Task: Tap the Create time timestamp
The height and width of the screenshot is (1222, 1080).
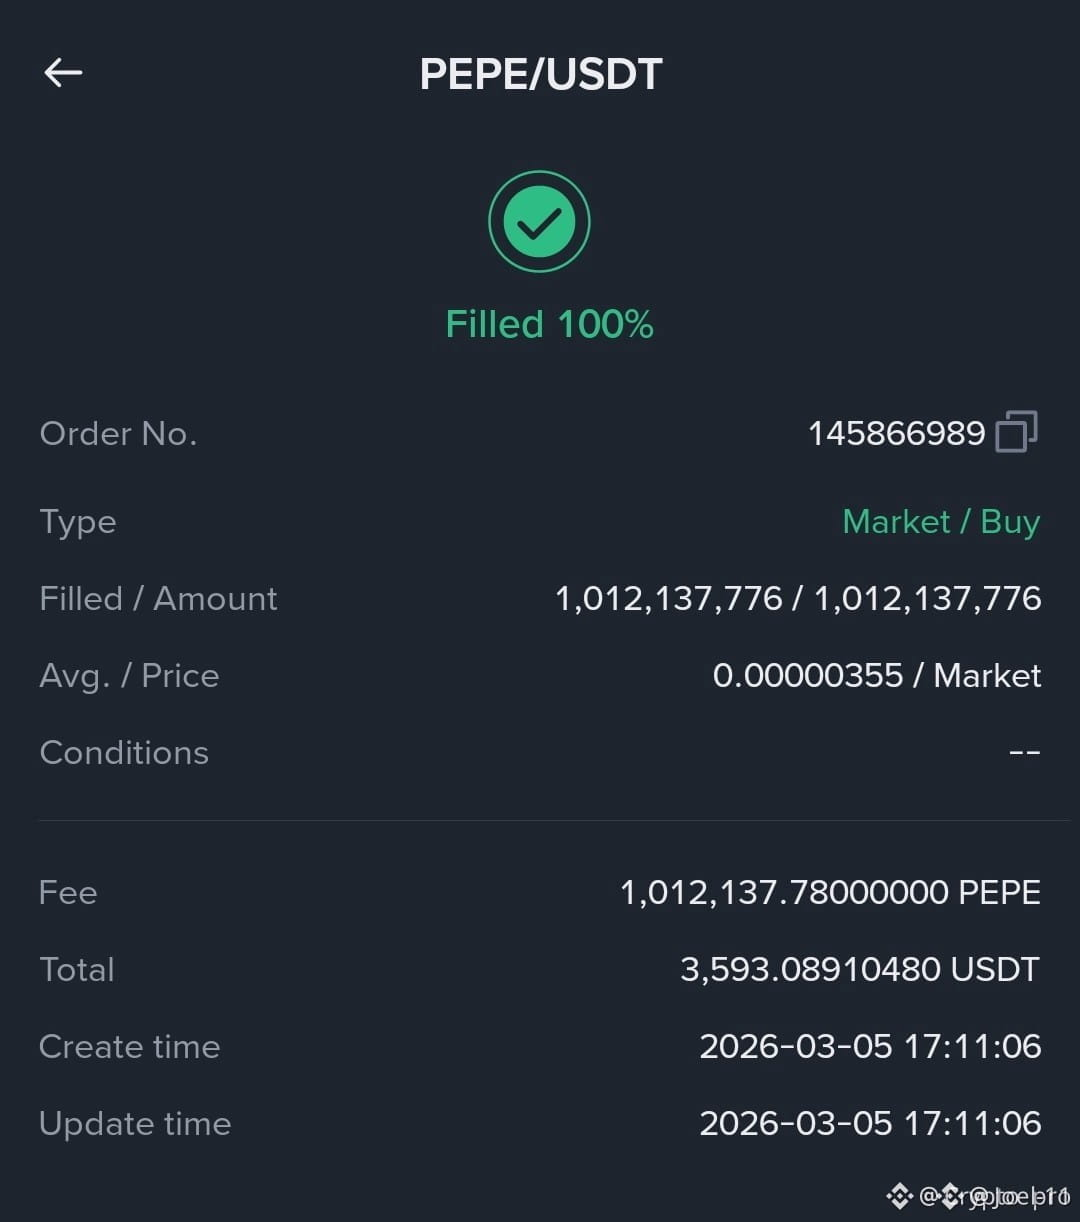Action: click(x=870, y=1046)
